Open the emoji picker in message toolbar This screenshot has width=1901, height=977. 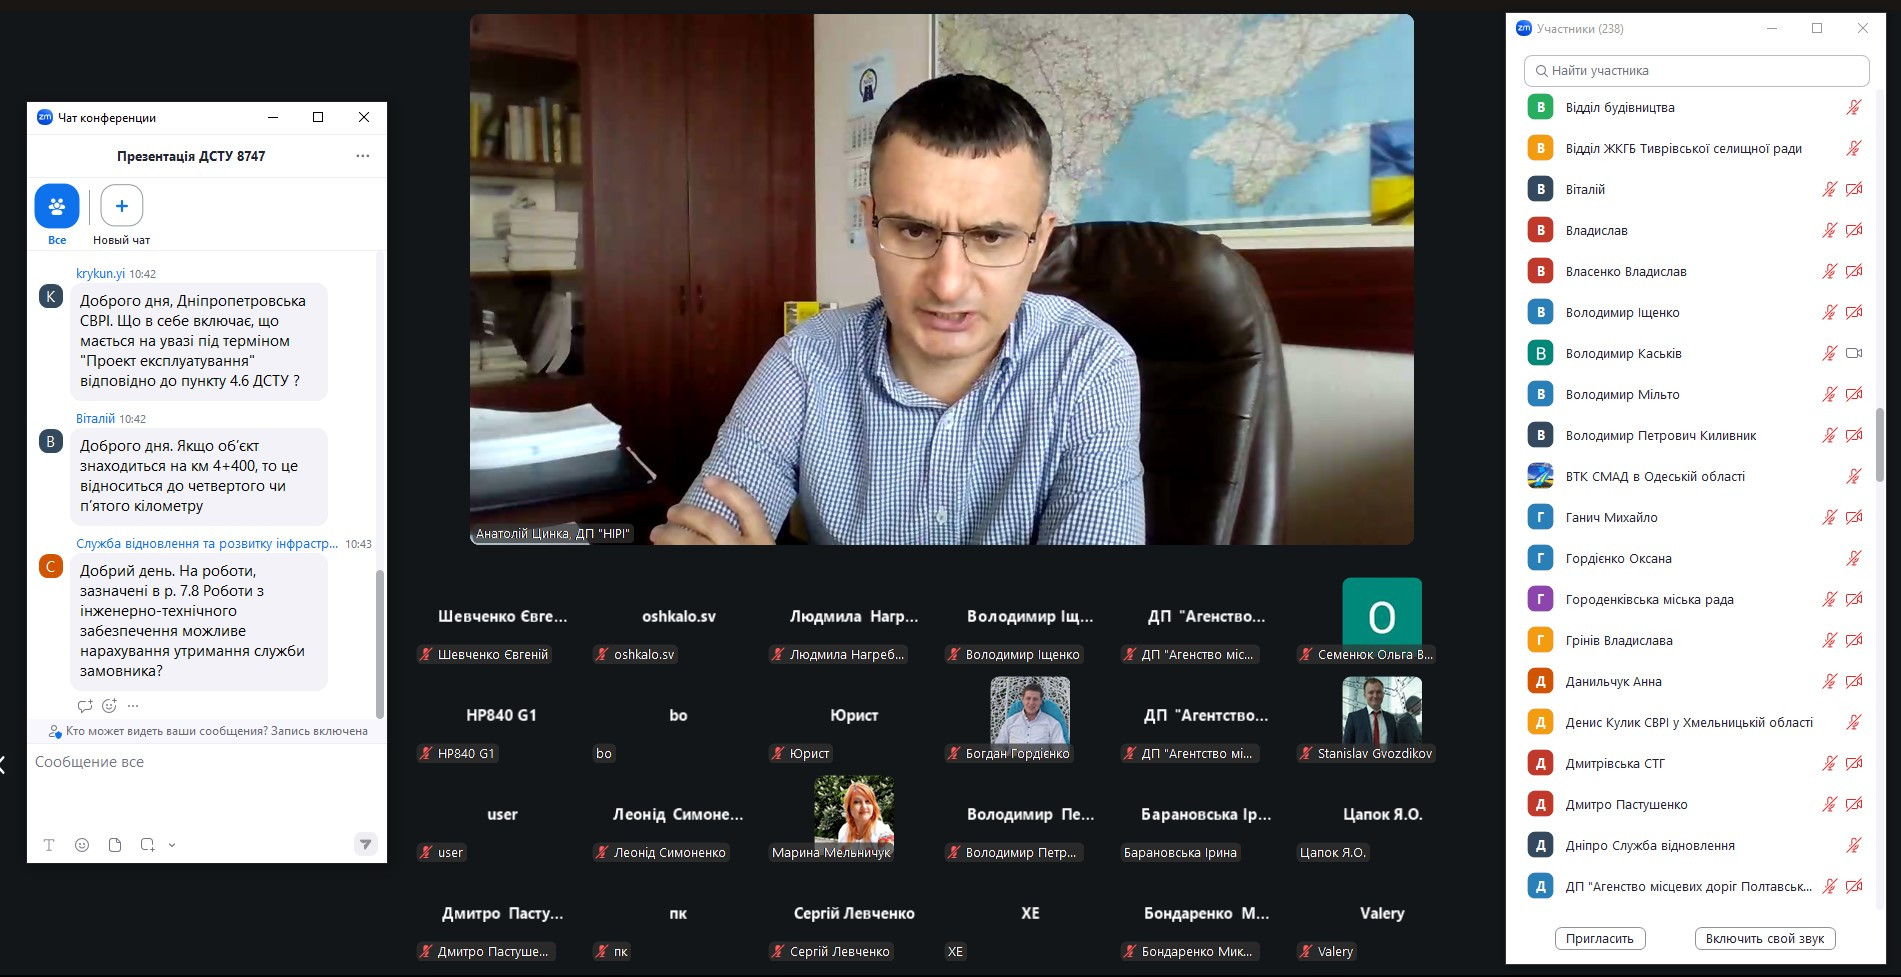pos(82,845)
